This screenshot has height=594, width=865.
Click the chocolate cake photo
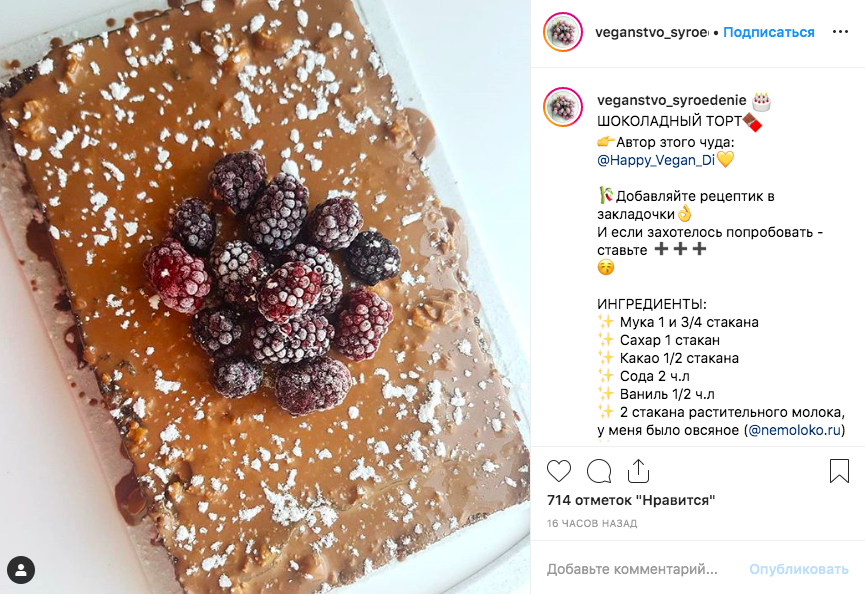[x=265, y=297]
